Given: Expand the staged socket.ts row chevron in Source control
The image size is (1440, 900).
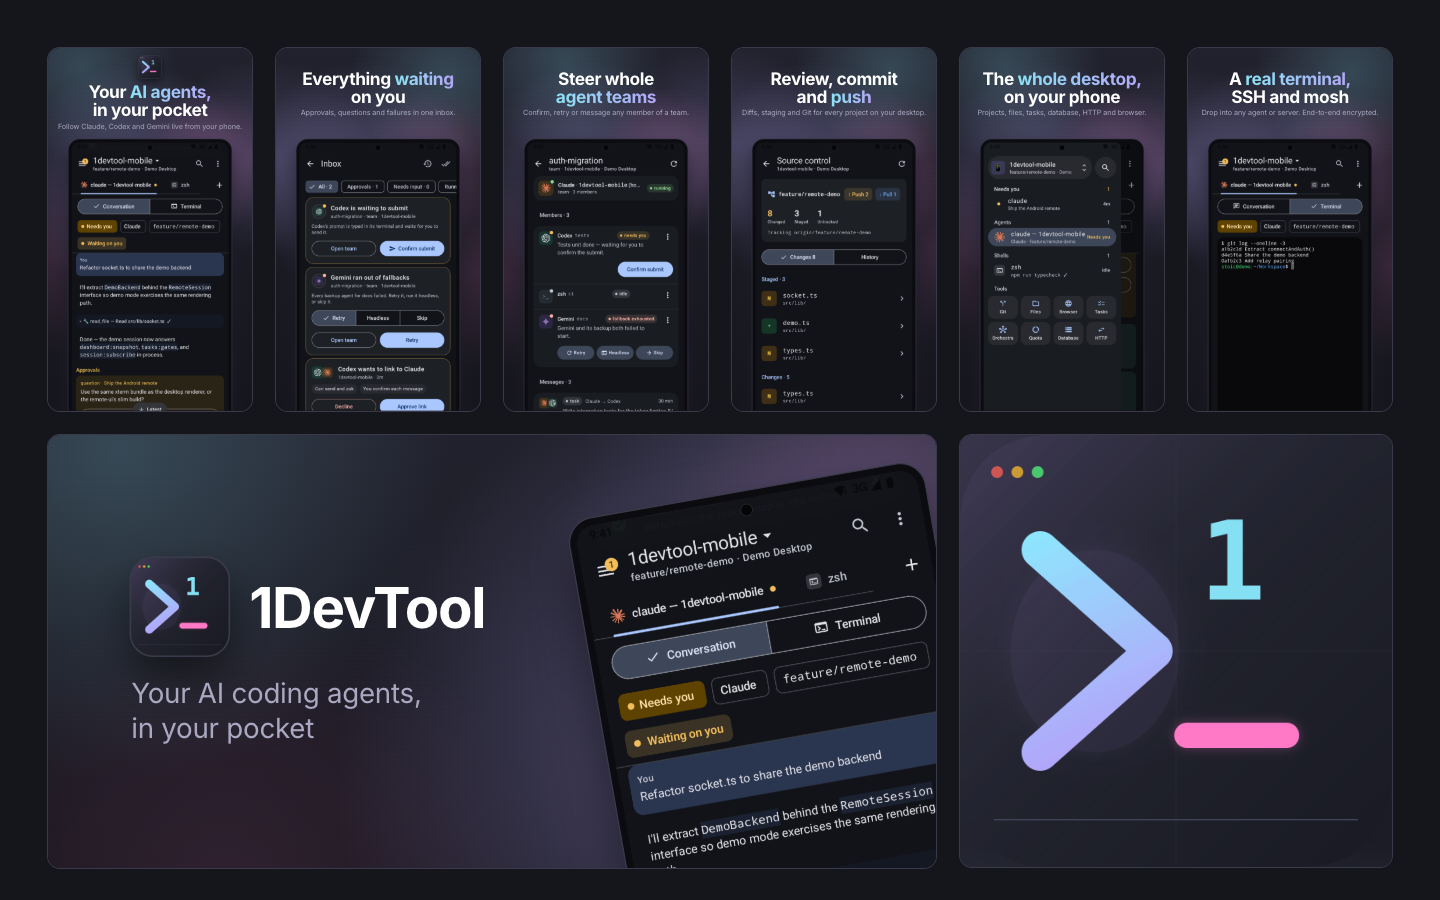Looking at the screenshot, I should point(901,298).
